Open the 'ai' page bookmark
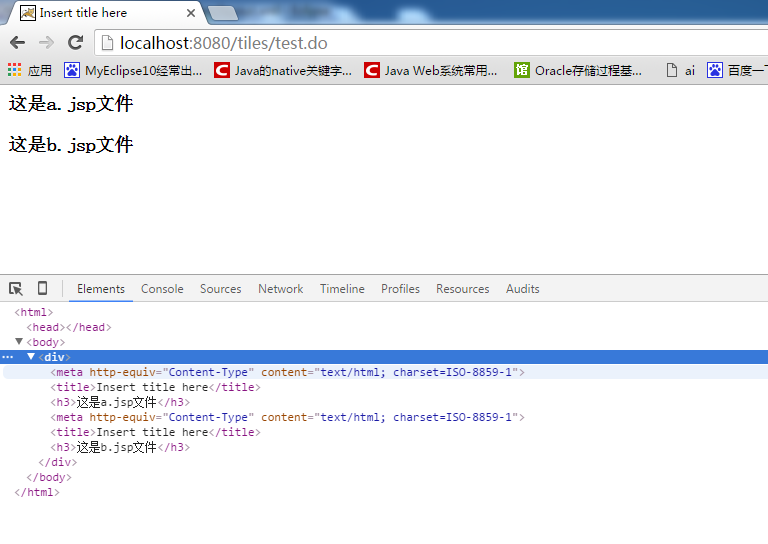This screenshot has height=544, width=768. click(681, 70)
